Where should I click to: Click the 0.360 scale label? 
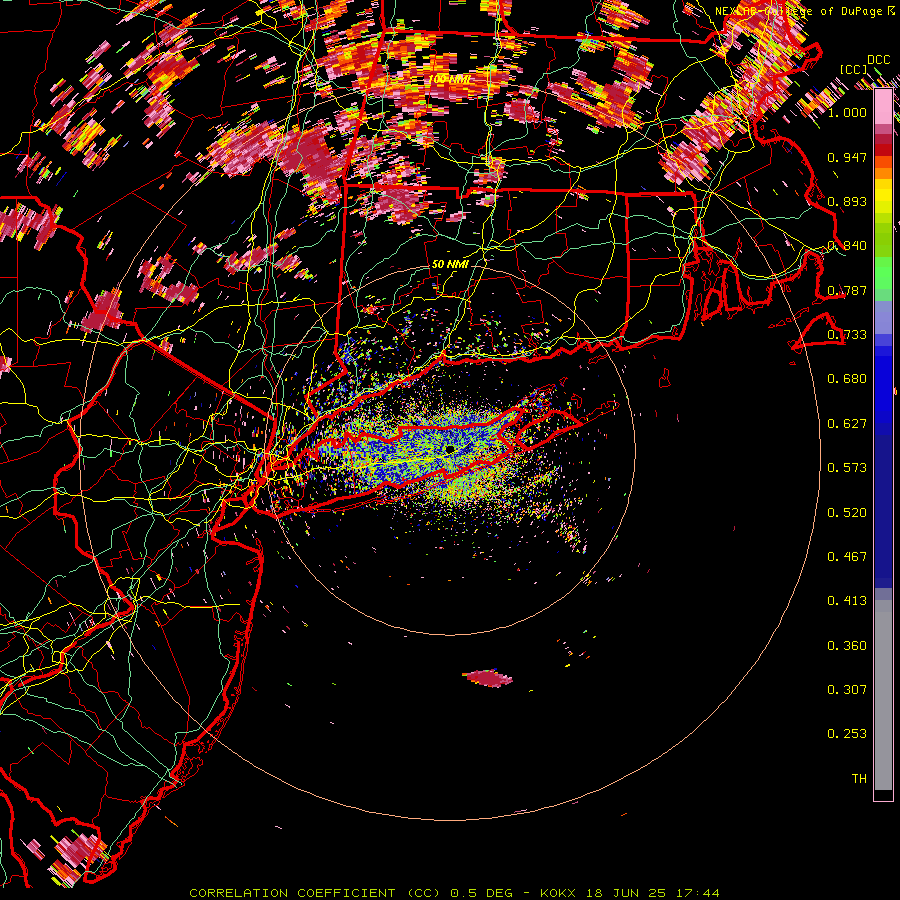[x=847, y=646]
